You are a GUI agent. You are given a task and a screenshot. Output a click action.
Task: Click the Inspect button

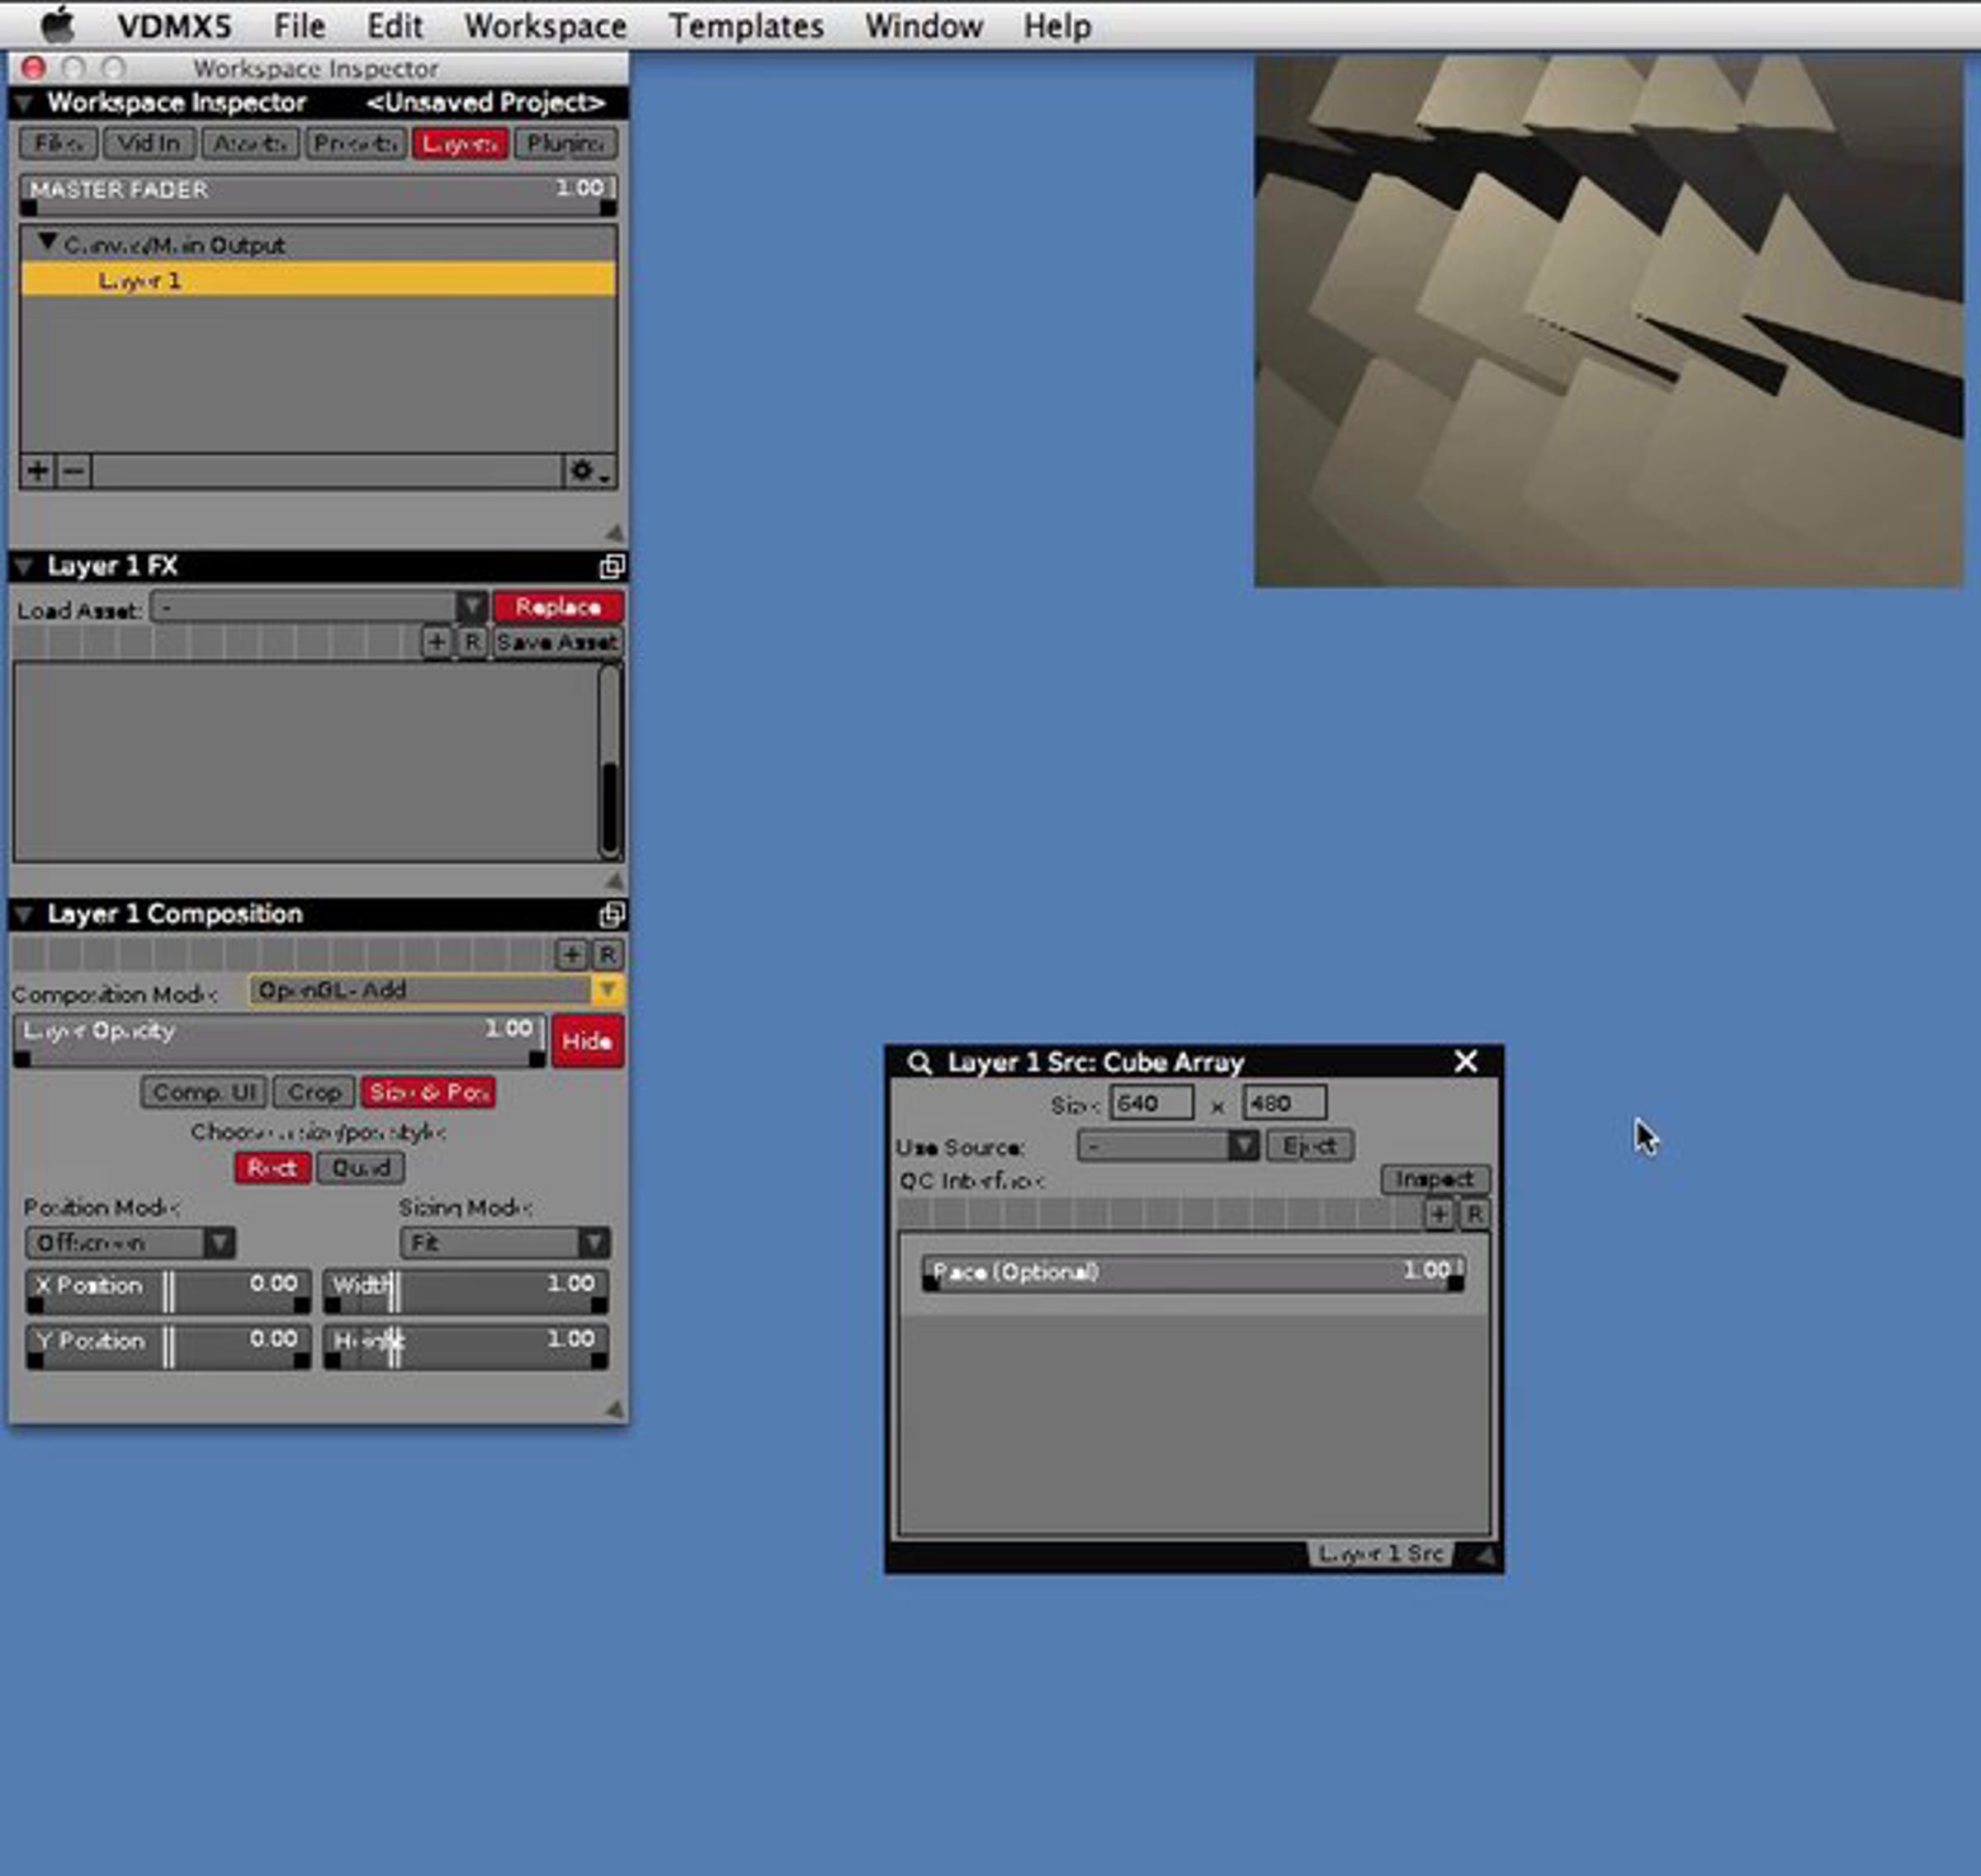(x=1434, y=1179)
